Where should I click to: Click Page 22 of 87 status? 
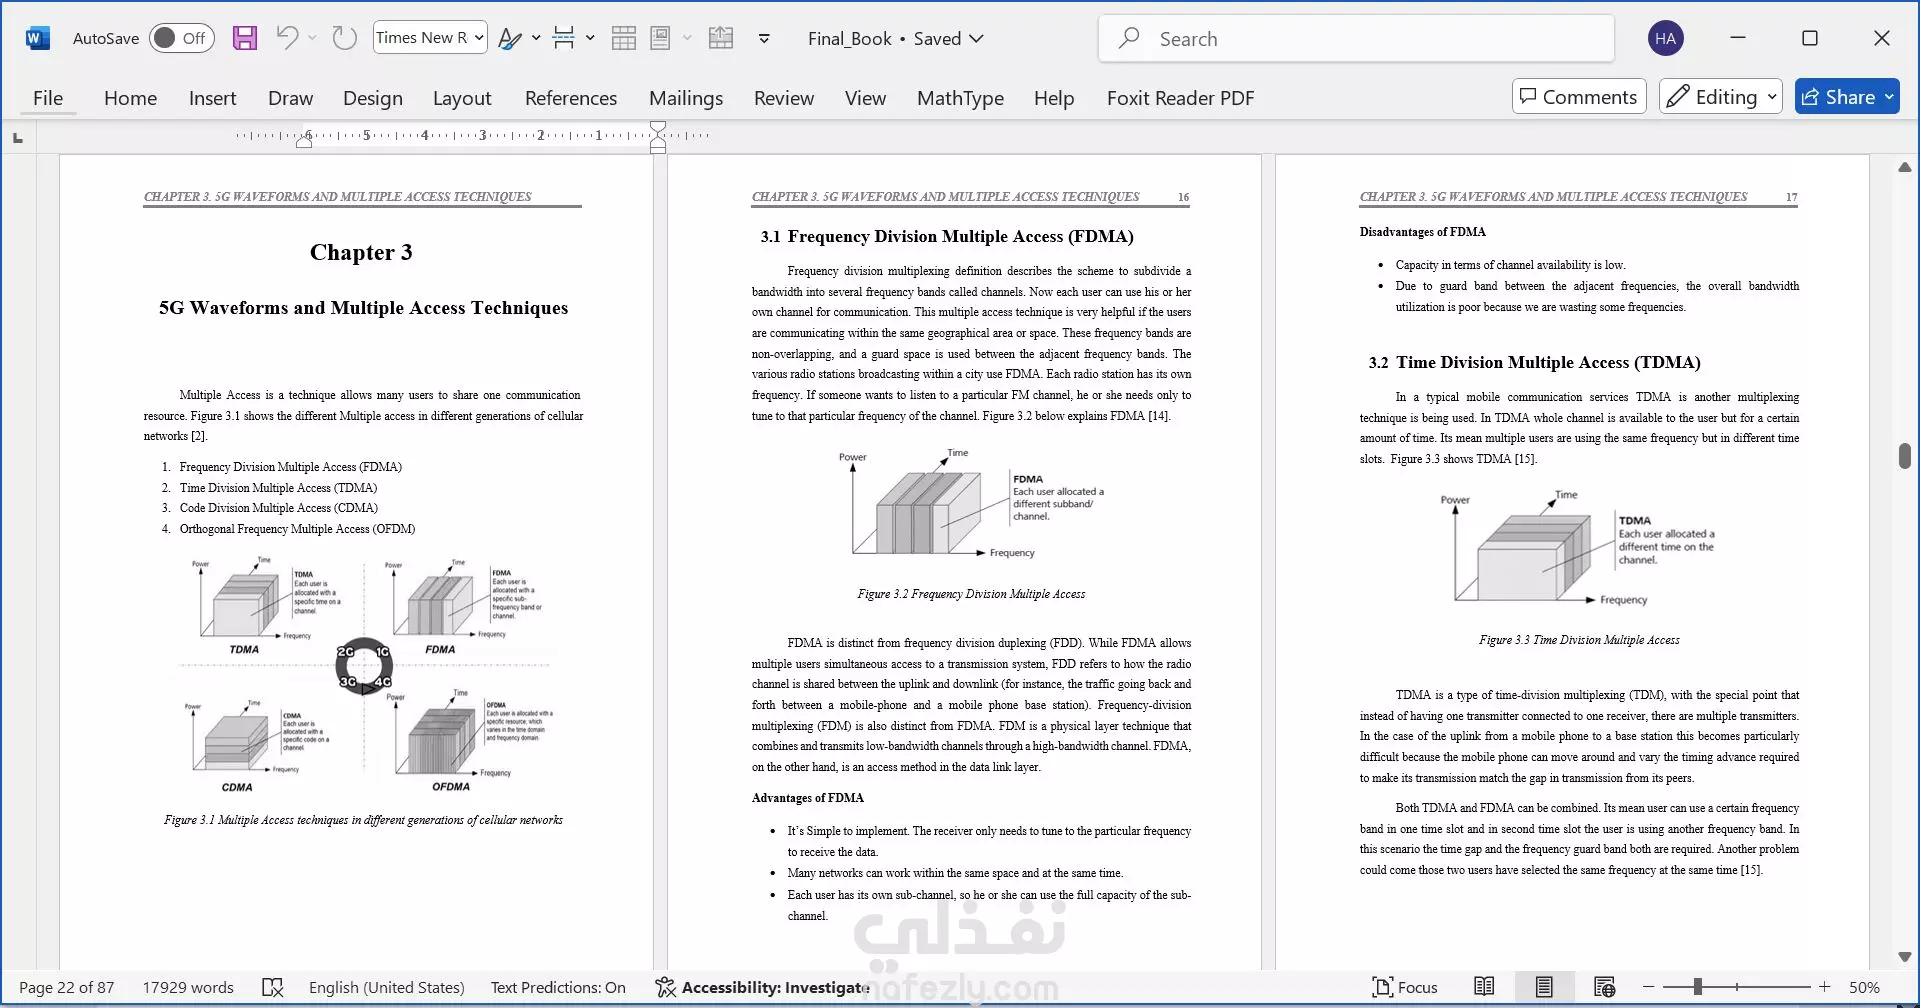pyautogui.click(x=67, y=987)
